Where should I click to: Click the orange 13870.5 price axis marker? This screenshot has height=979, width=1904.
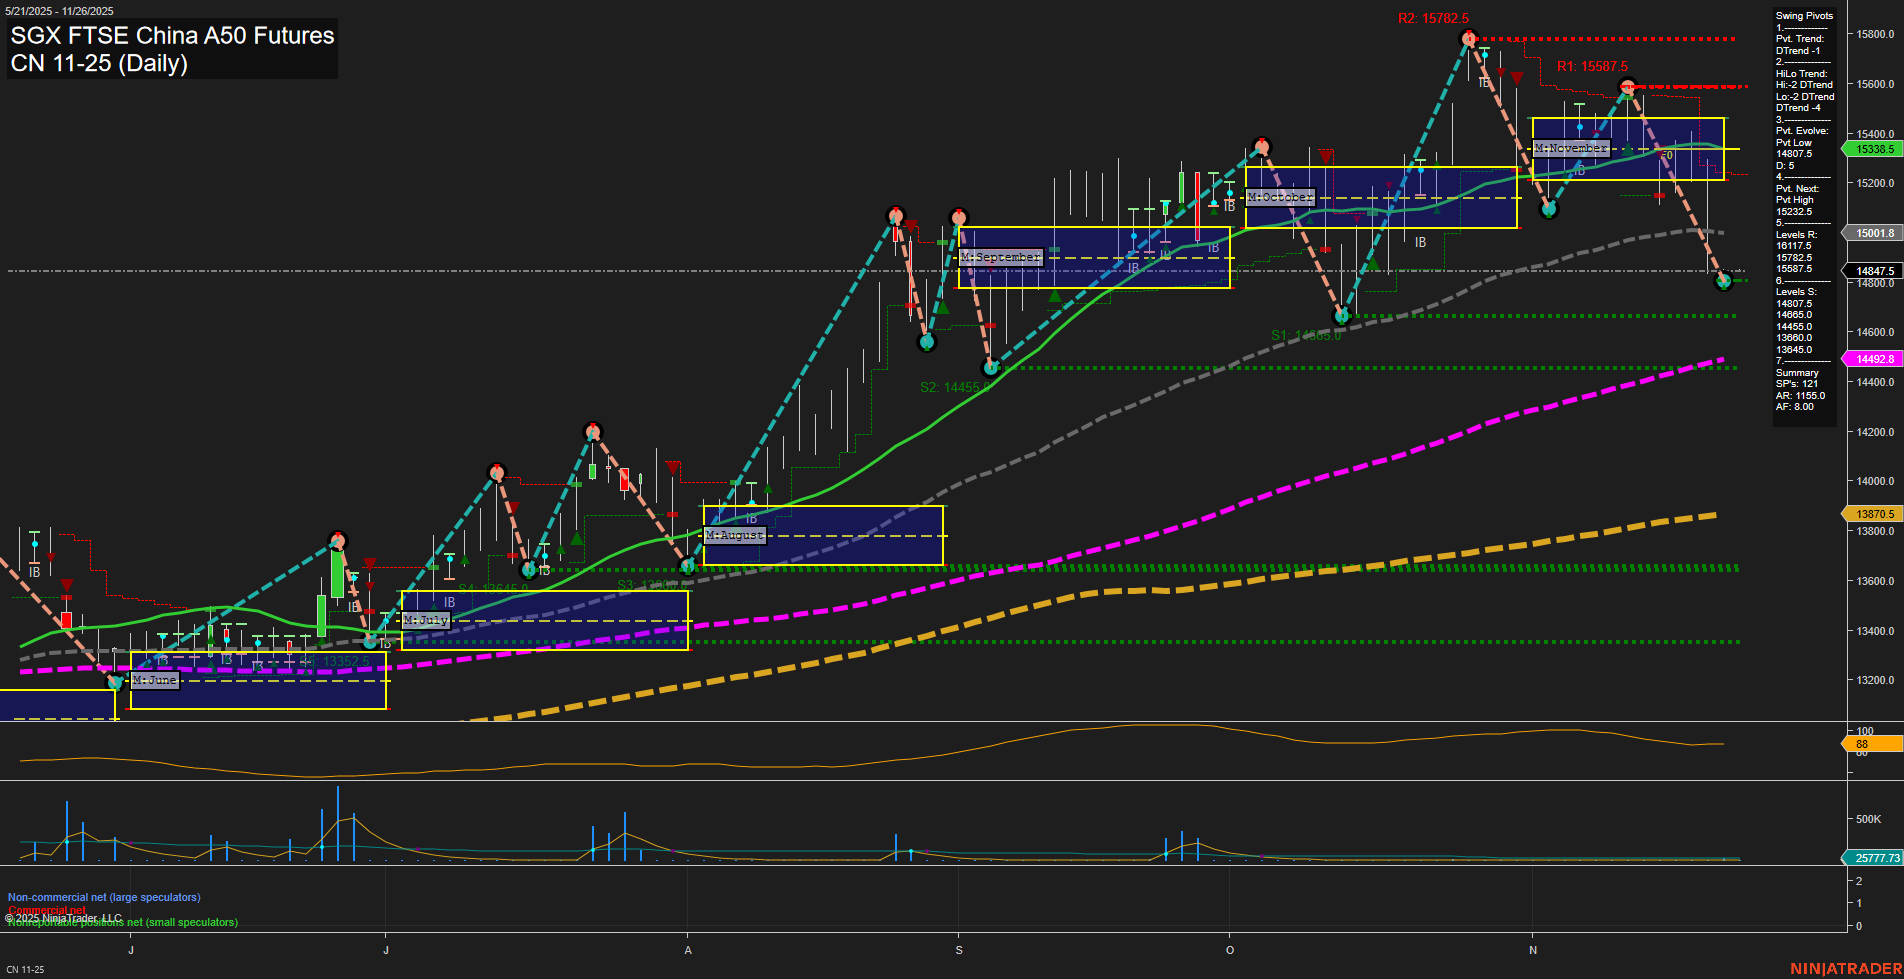coord(1874,514)
